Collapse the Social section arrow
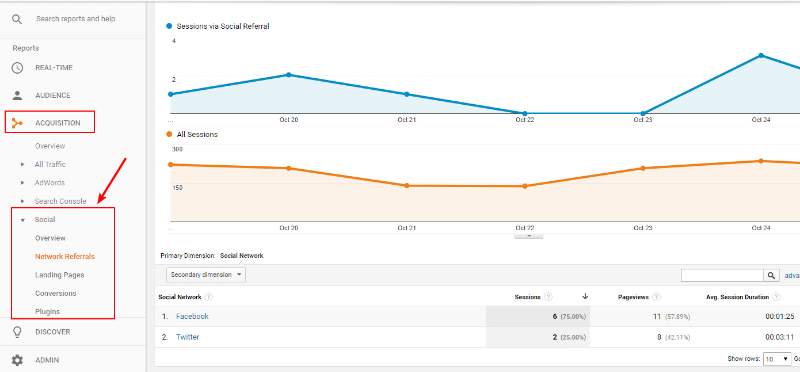 tap(22, 220)
